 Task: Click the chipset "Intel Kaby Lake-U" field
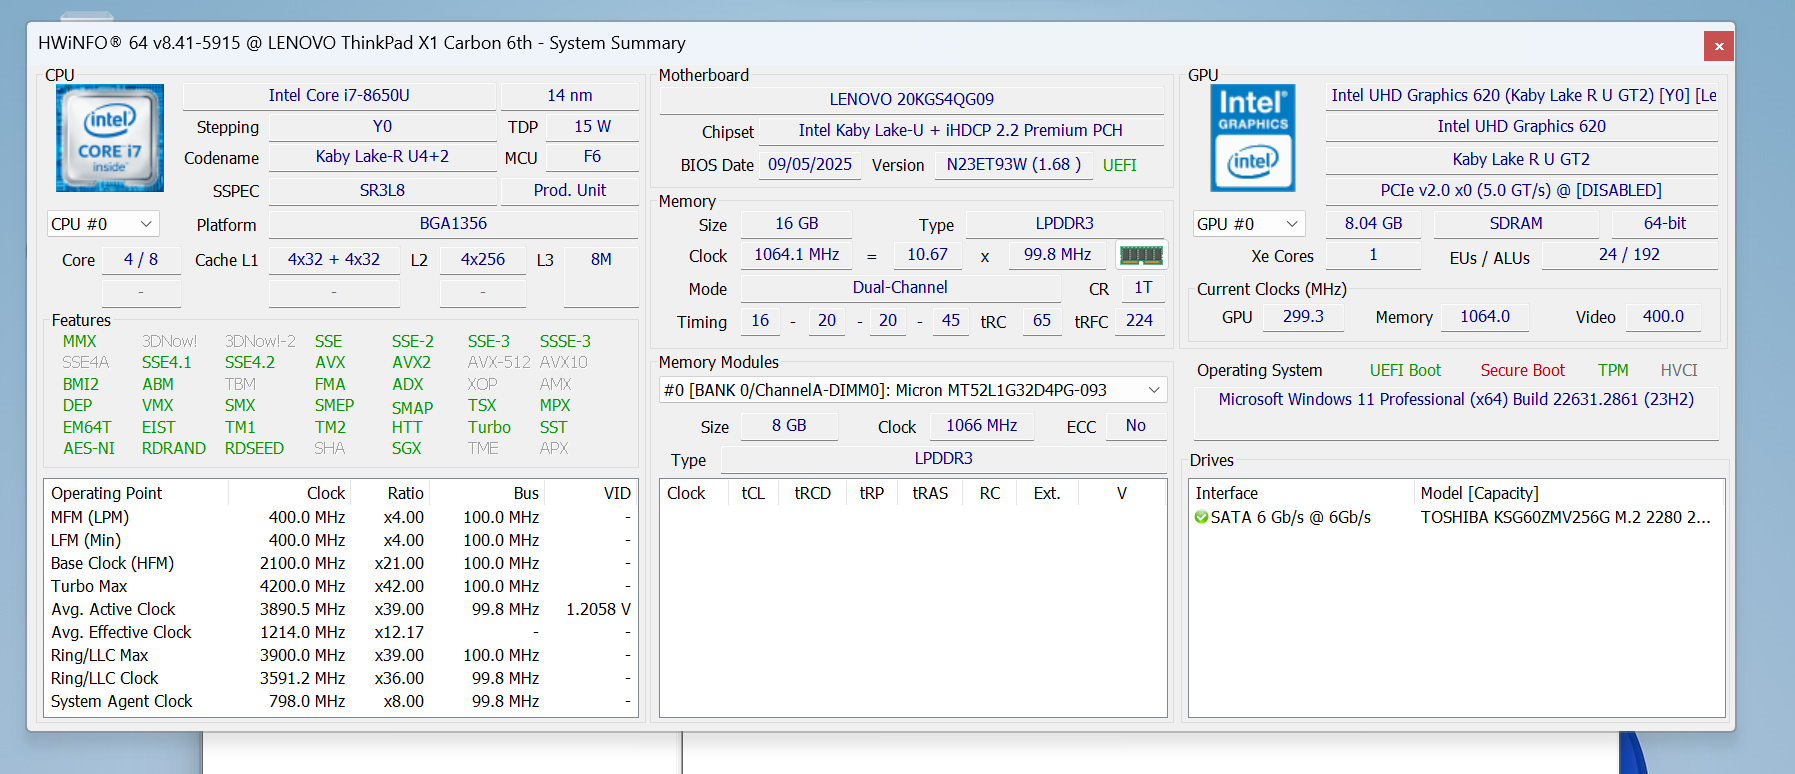pos(960,130)
